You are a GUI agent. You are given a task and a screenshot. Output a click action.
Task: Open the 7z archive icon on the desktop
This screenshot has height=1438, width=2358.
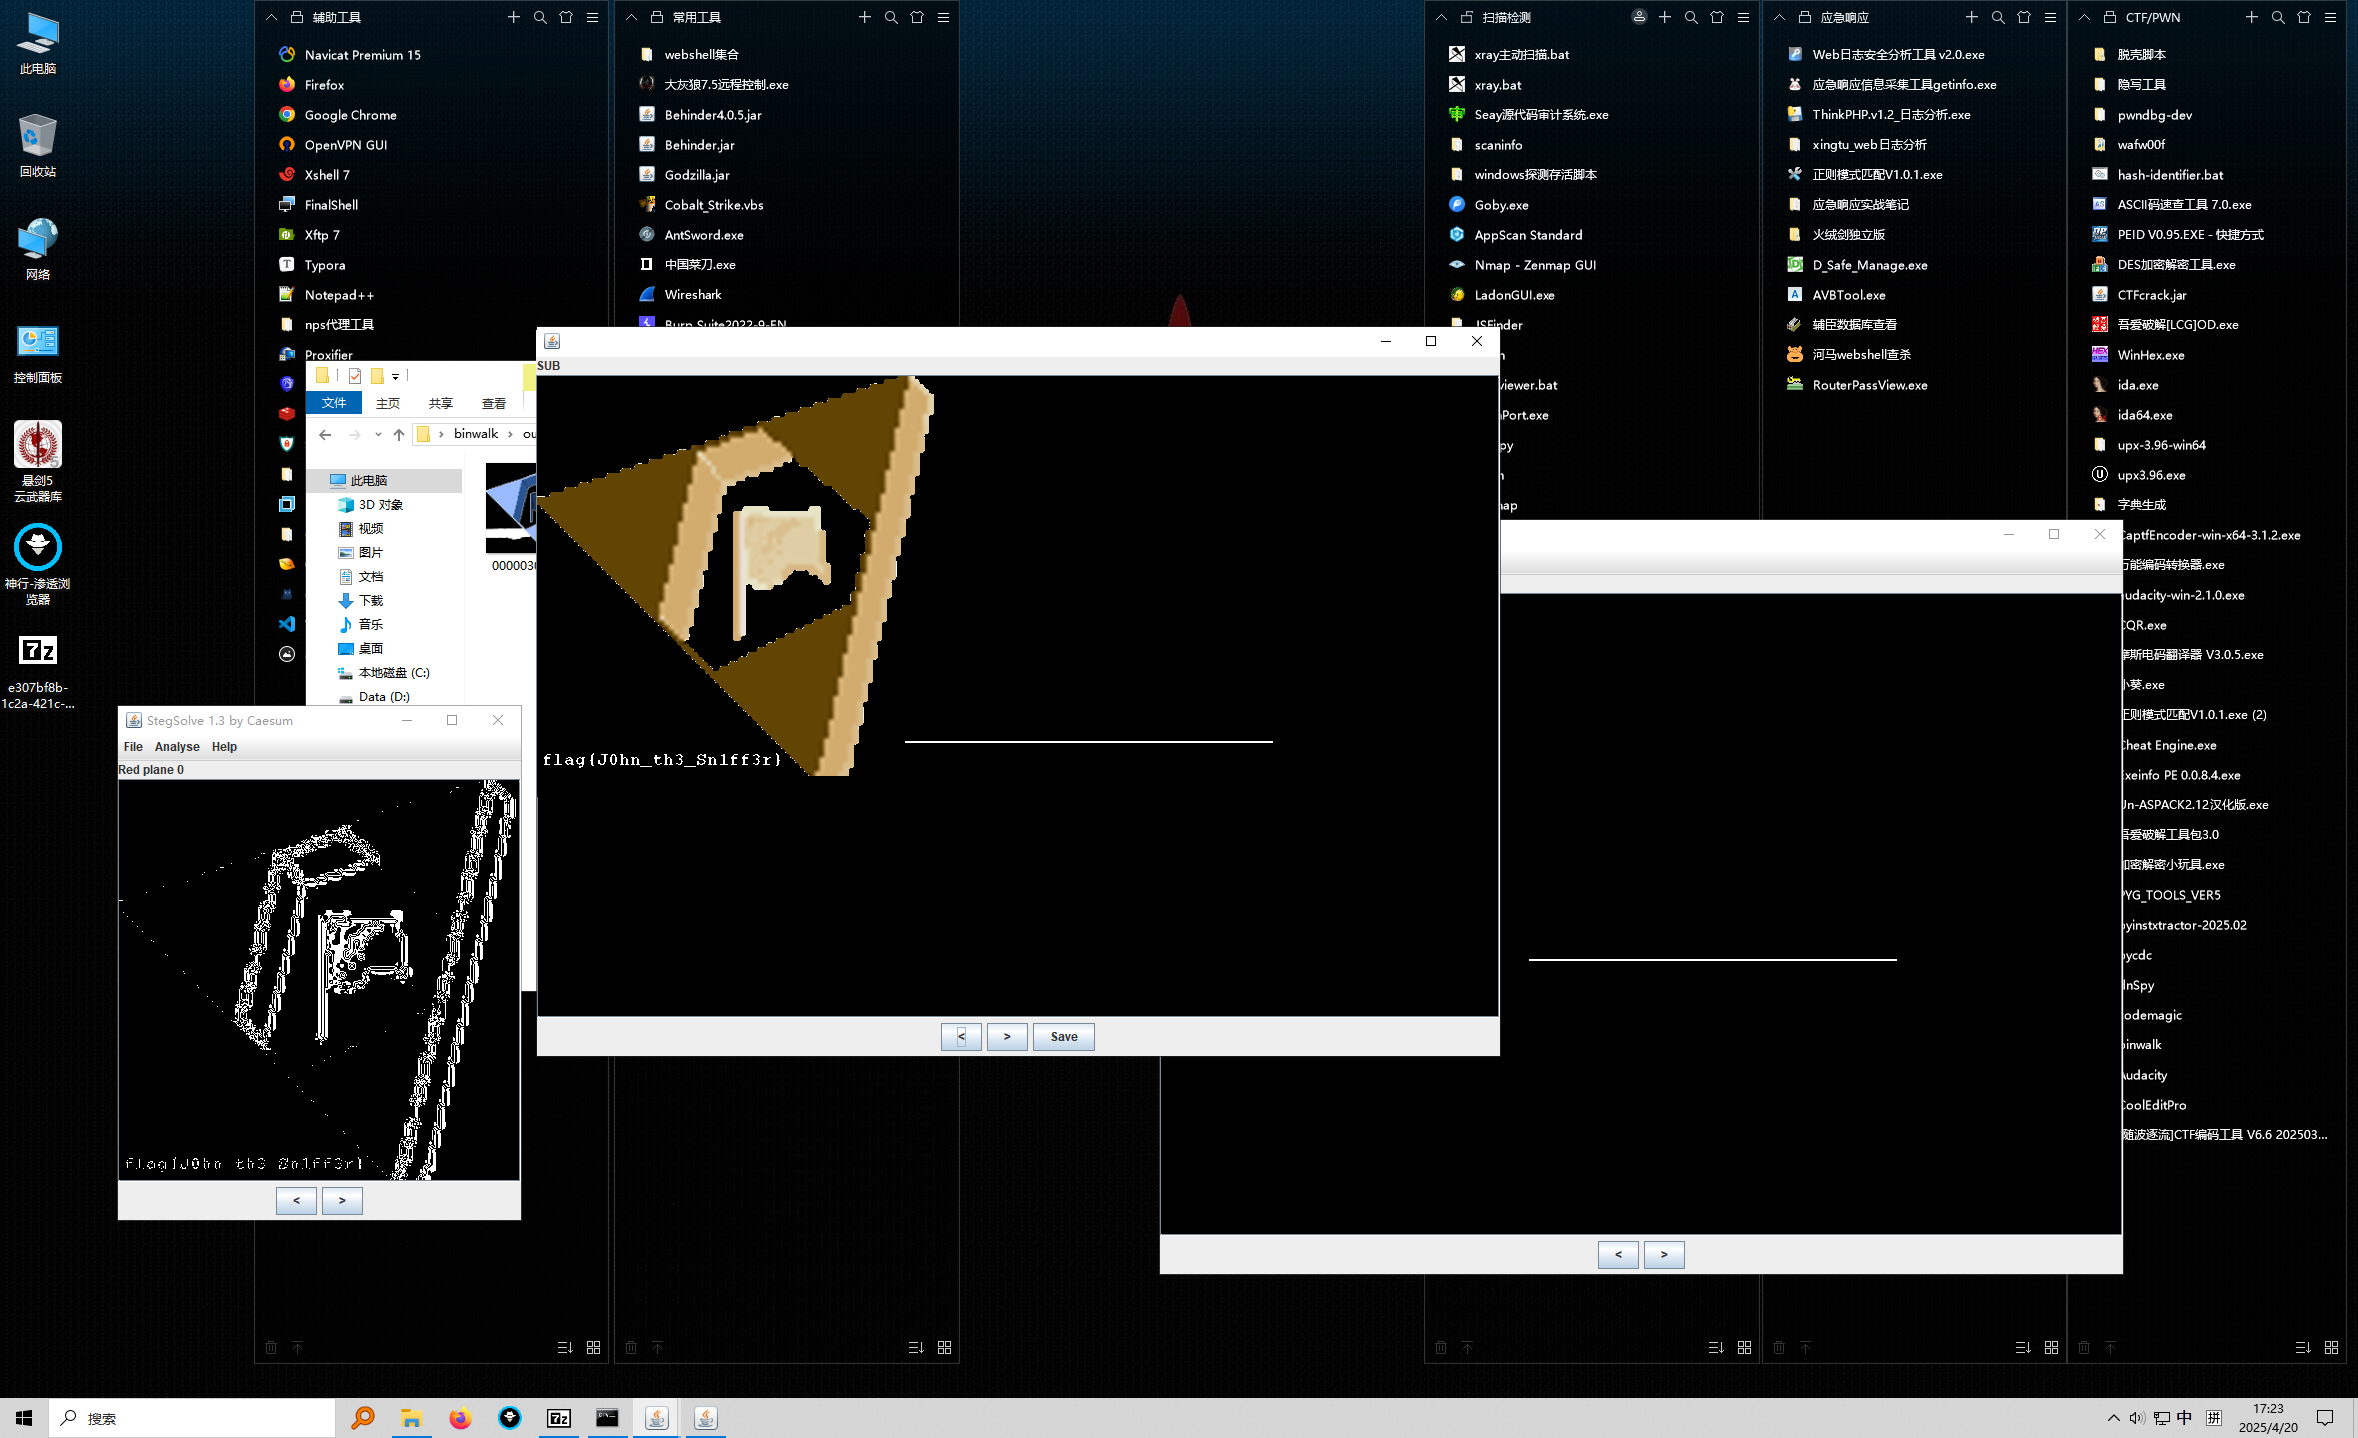pyautogui.click(x=38, y=652)
